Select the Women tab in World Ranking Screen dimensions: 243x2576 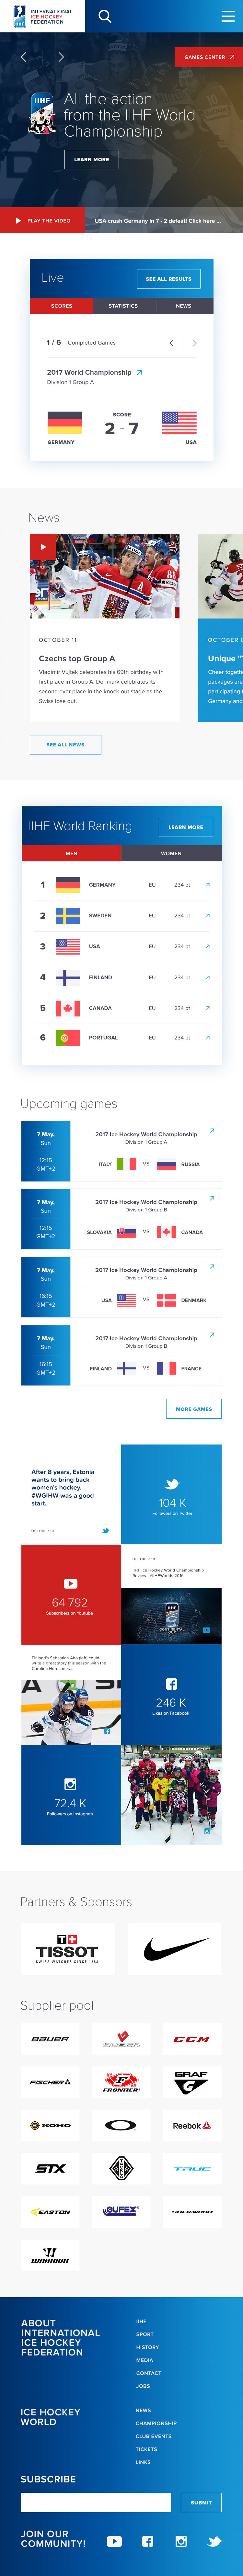pos(171,853)
